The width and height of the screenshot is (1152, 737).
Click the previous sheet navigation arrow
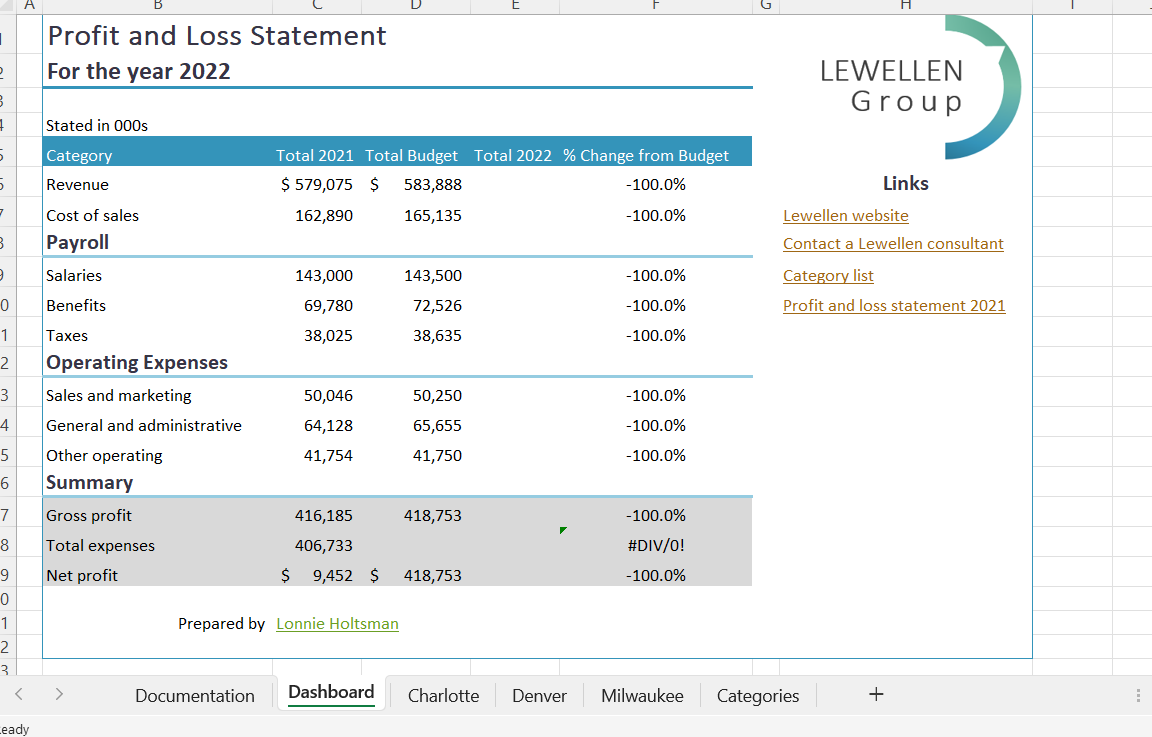[19, 694]
